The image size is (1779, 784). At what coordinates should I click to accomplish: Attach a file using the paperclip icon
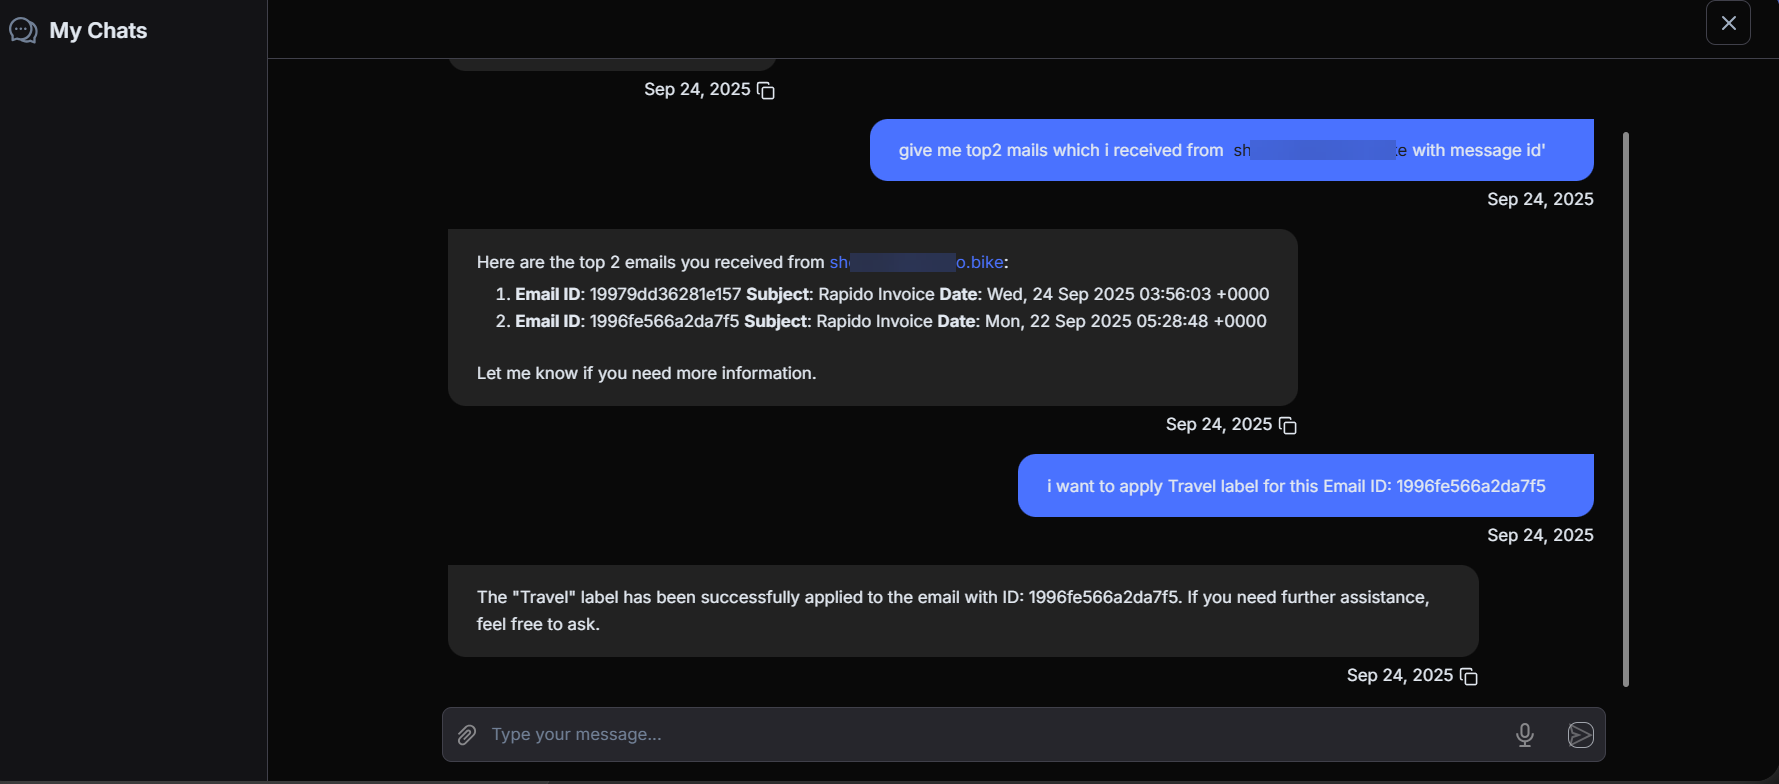point(466,735)
